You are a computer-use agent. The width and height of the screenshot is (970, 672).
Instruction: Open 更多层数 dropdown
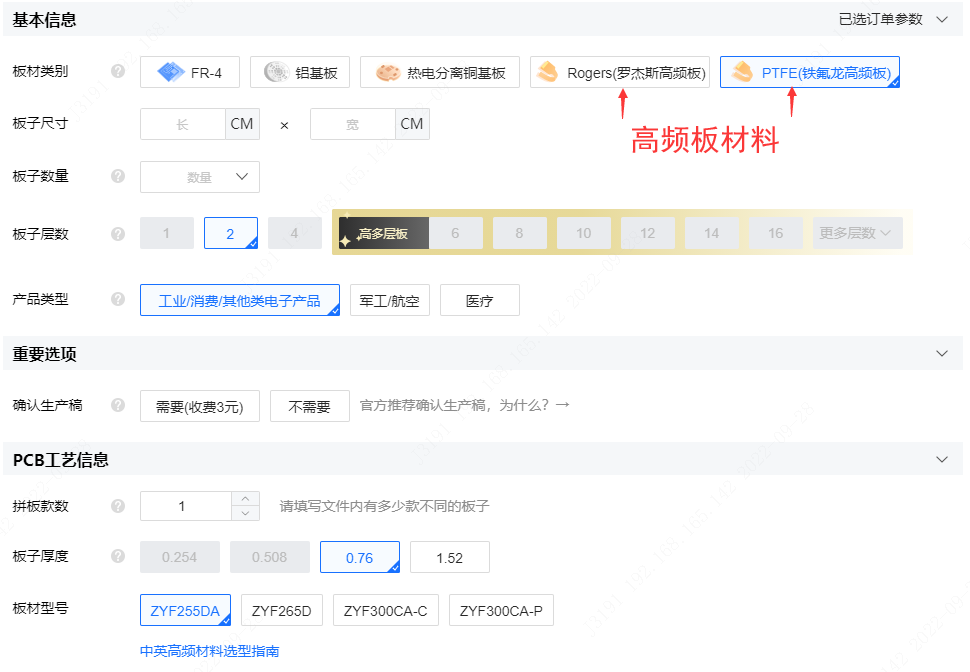click(857, 233)
